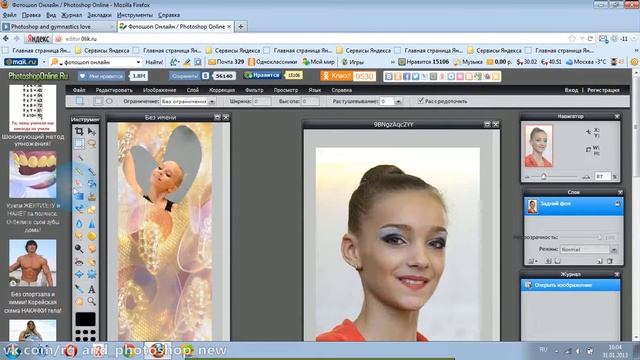
Task: Select the Magic Wand tool
Action: pyautogui.click(x=79, y=157)
